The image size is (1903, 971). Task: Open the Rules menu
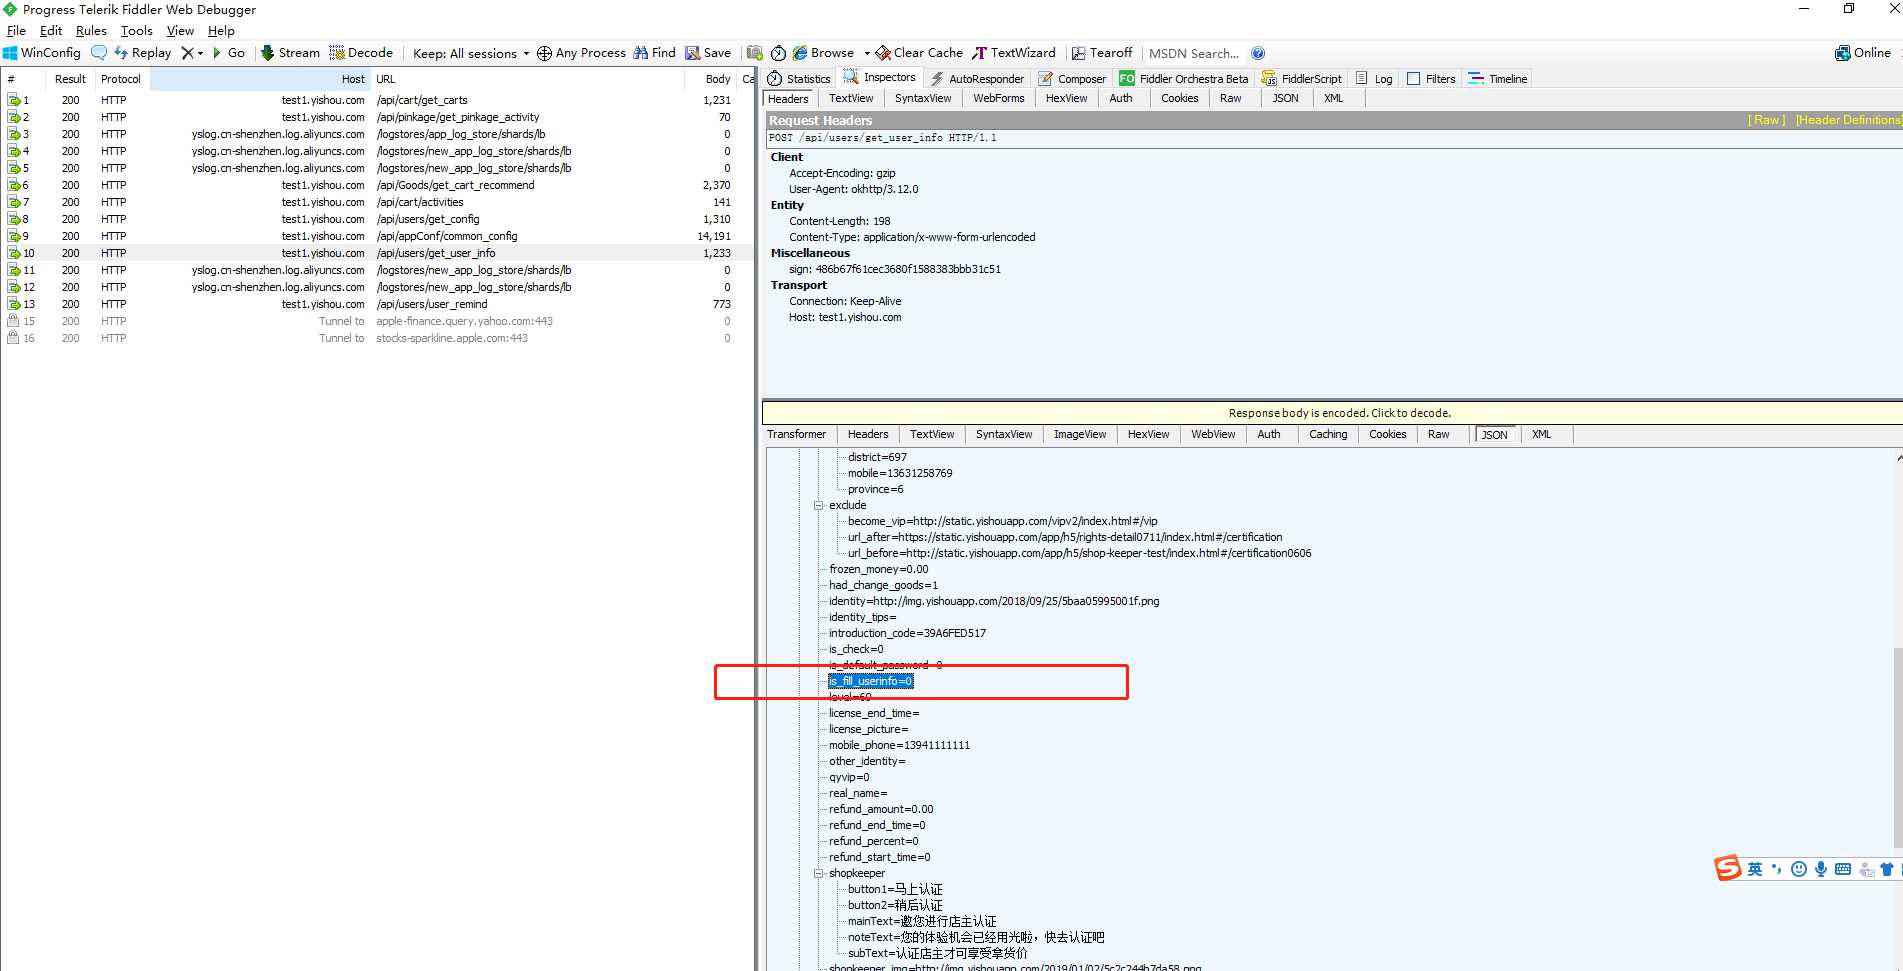click(91, 31)
